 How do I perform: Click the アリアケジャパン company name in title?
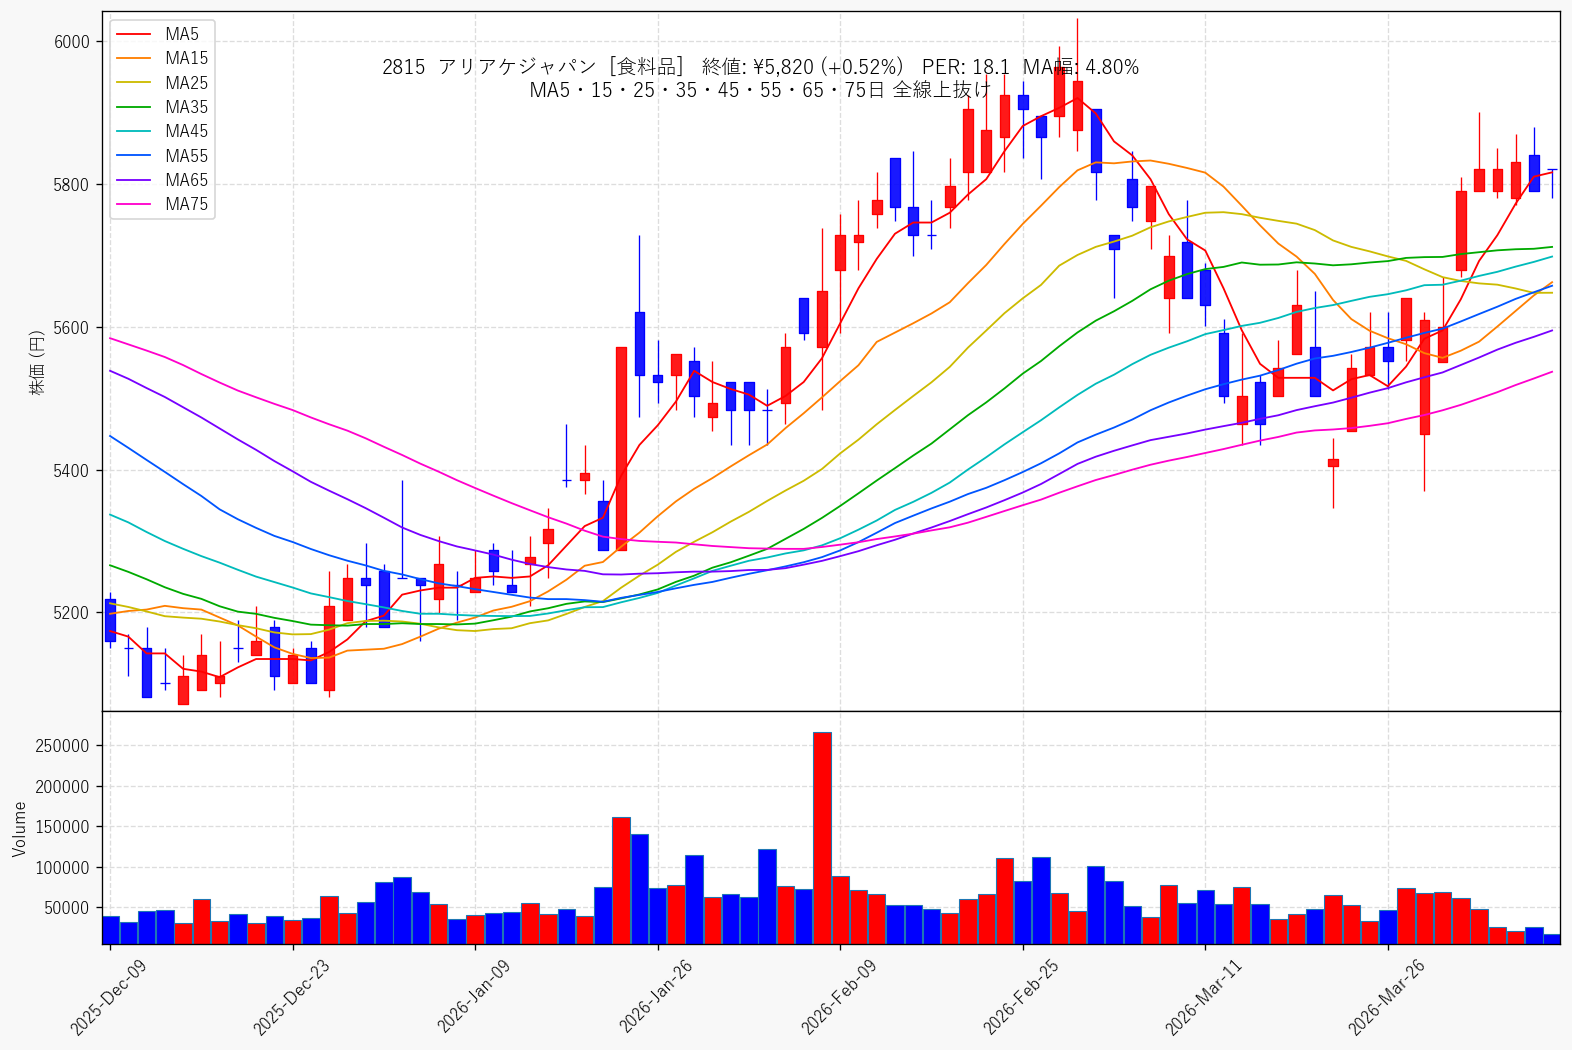coord(517,67)
